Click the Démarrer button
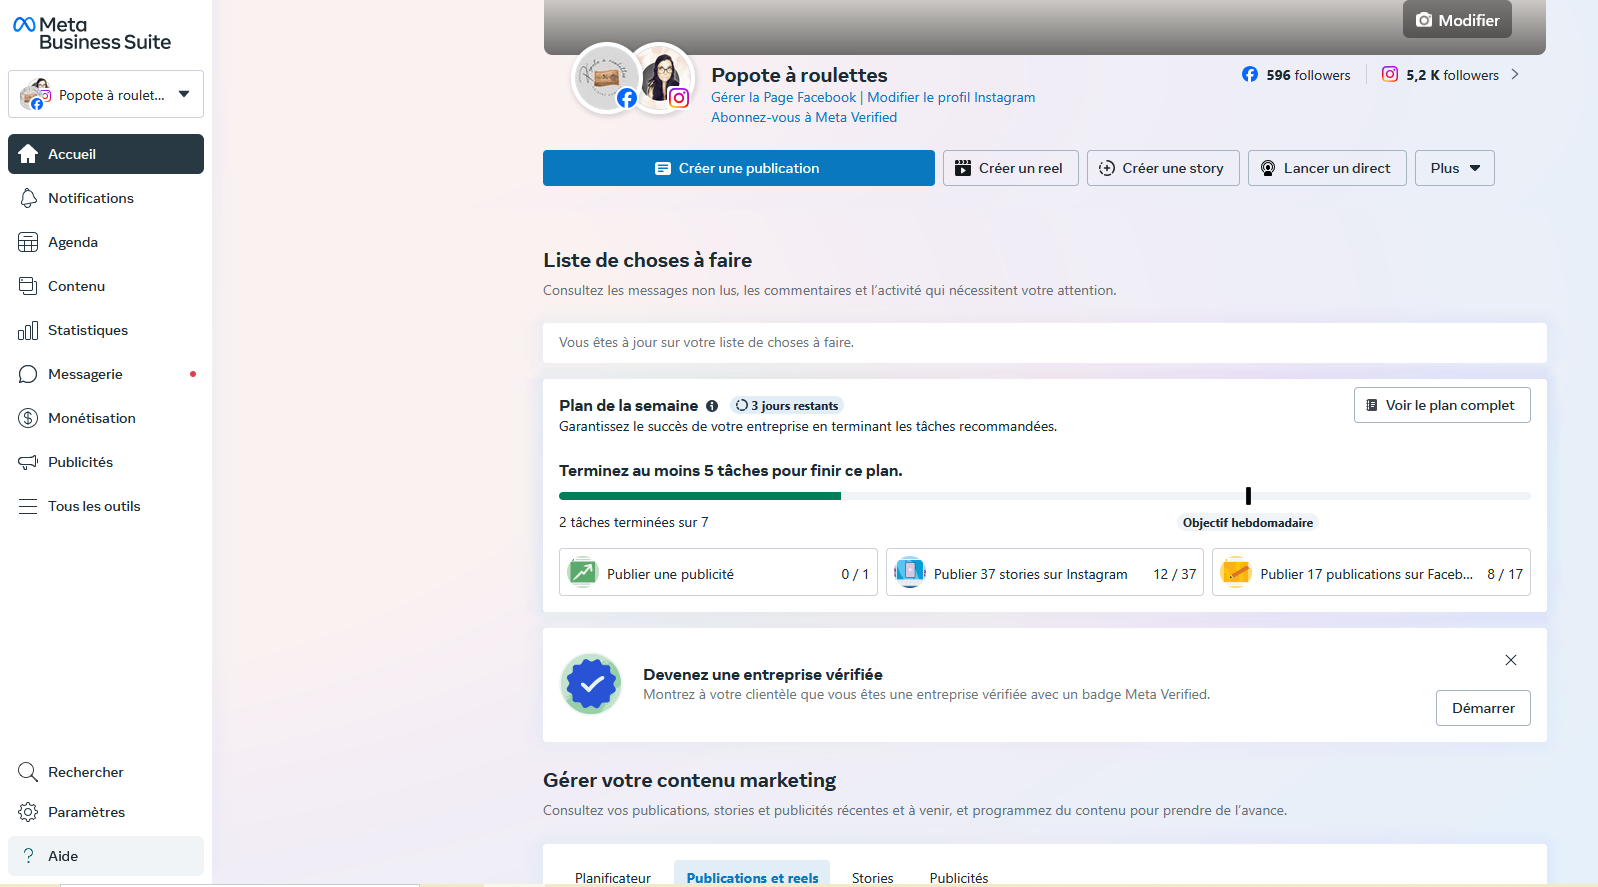 click(1483, 708)
